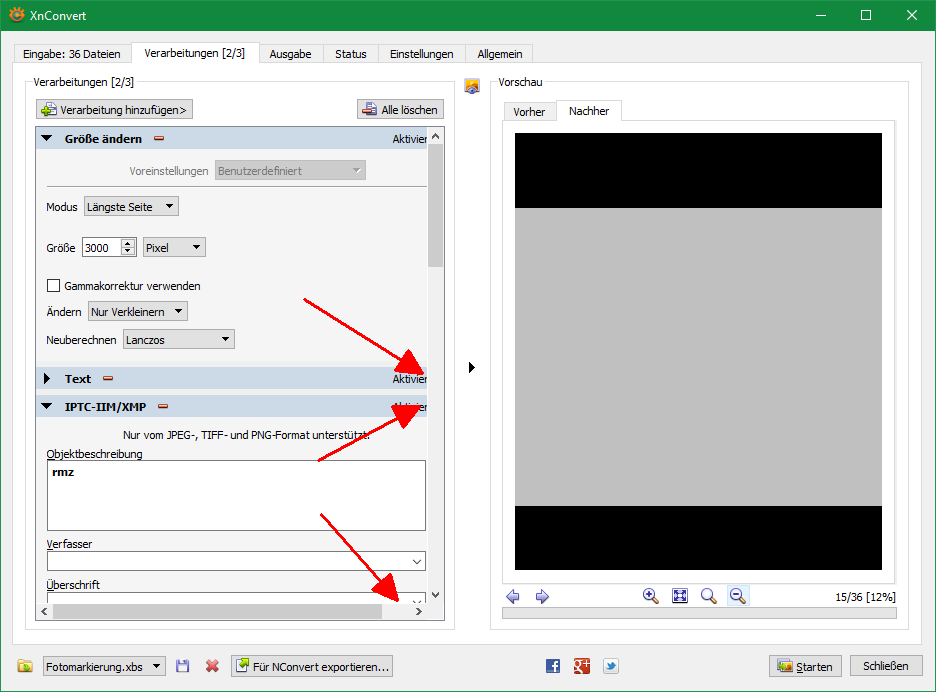Click the zoom in magnifier icon
This screenshot has width=936, height=692.
pos(650,596)
